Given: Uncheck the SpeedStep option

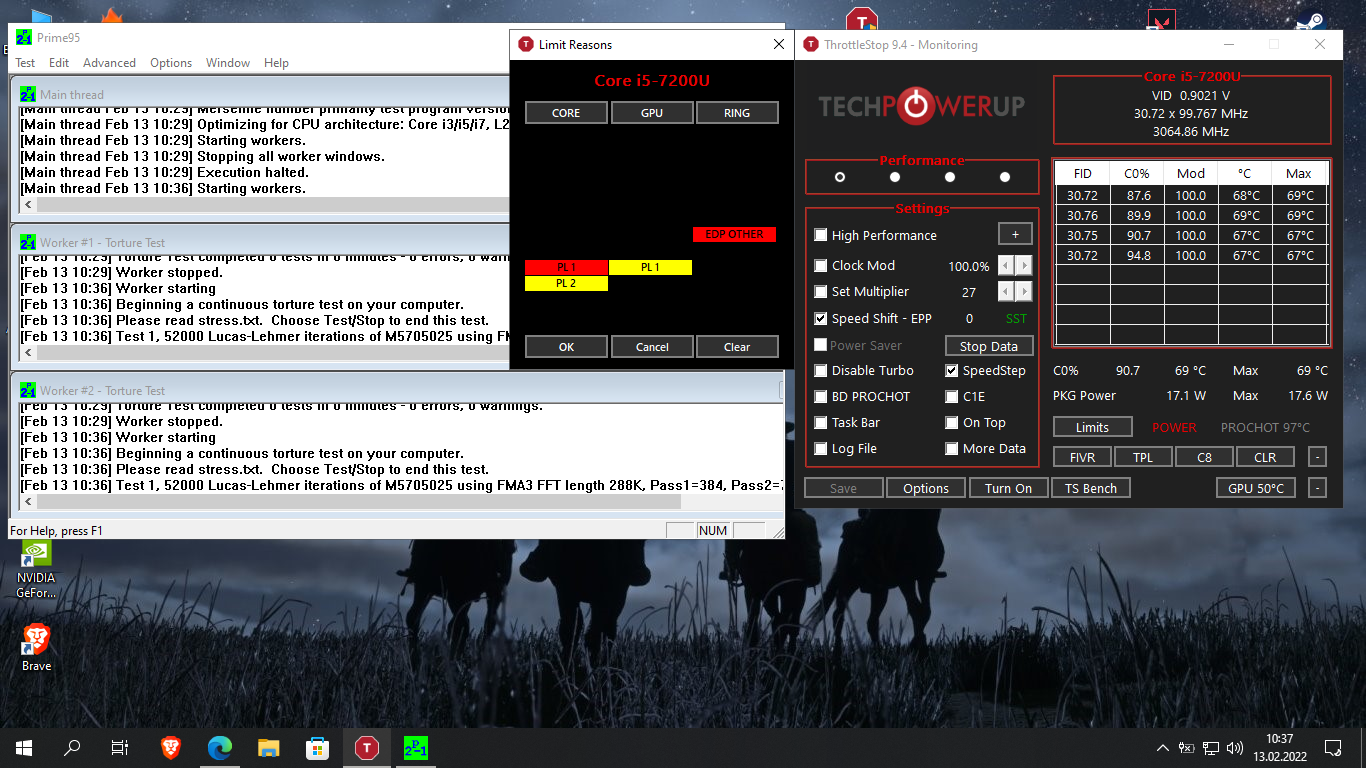Looking at the screenshot, I should 952,370.
